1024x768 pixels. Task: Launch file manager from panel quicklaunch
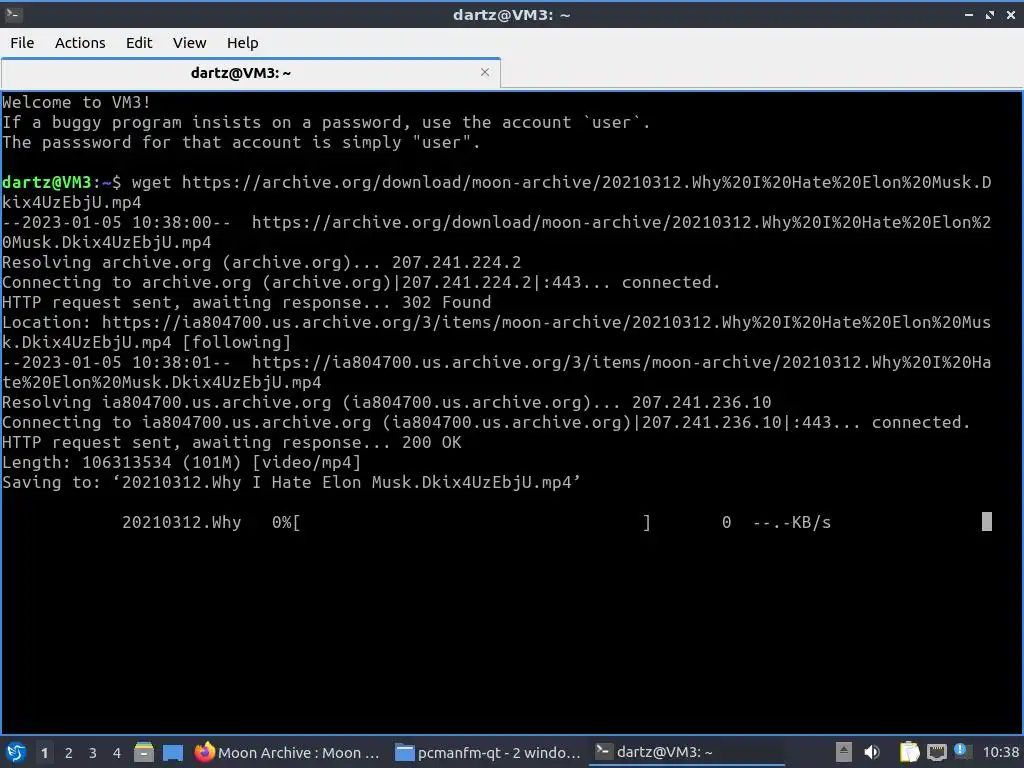144,752
